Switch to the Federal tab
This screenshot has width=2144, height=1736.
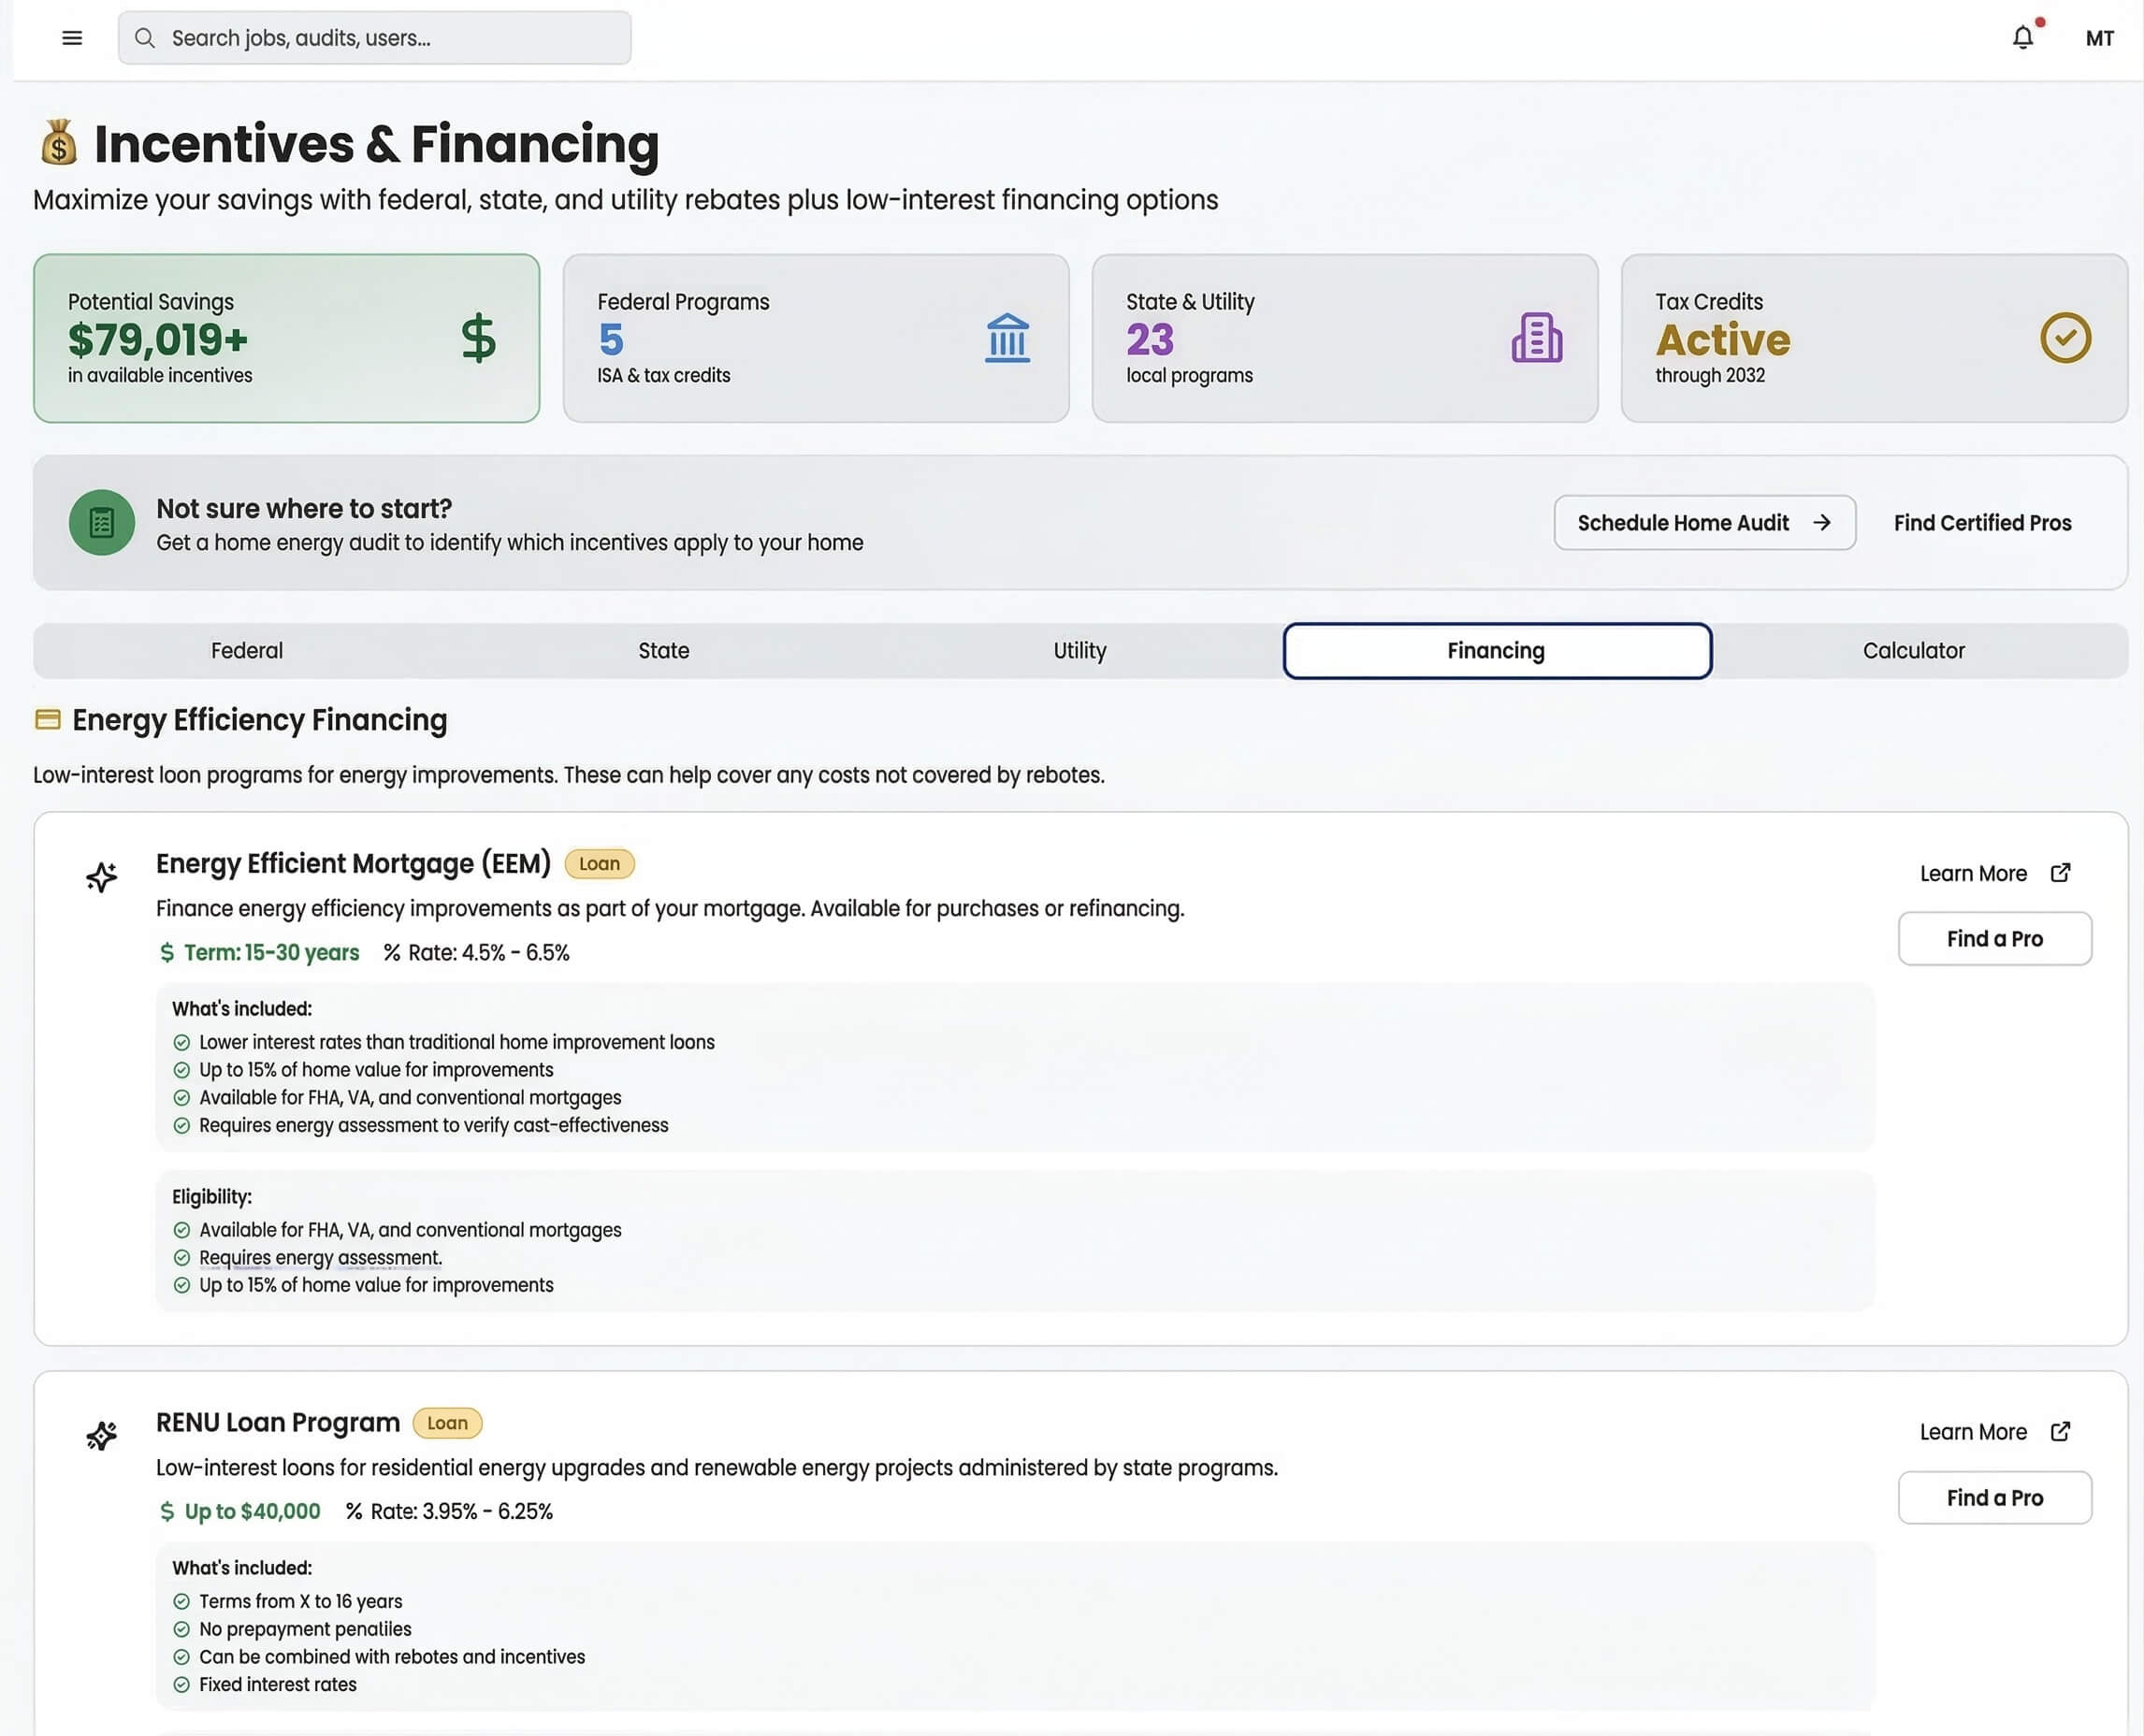[246, 651]
